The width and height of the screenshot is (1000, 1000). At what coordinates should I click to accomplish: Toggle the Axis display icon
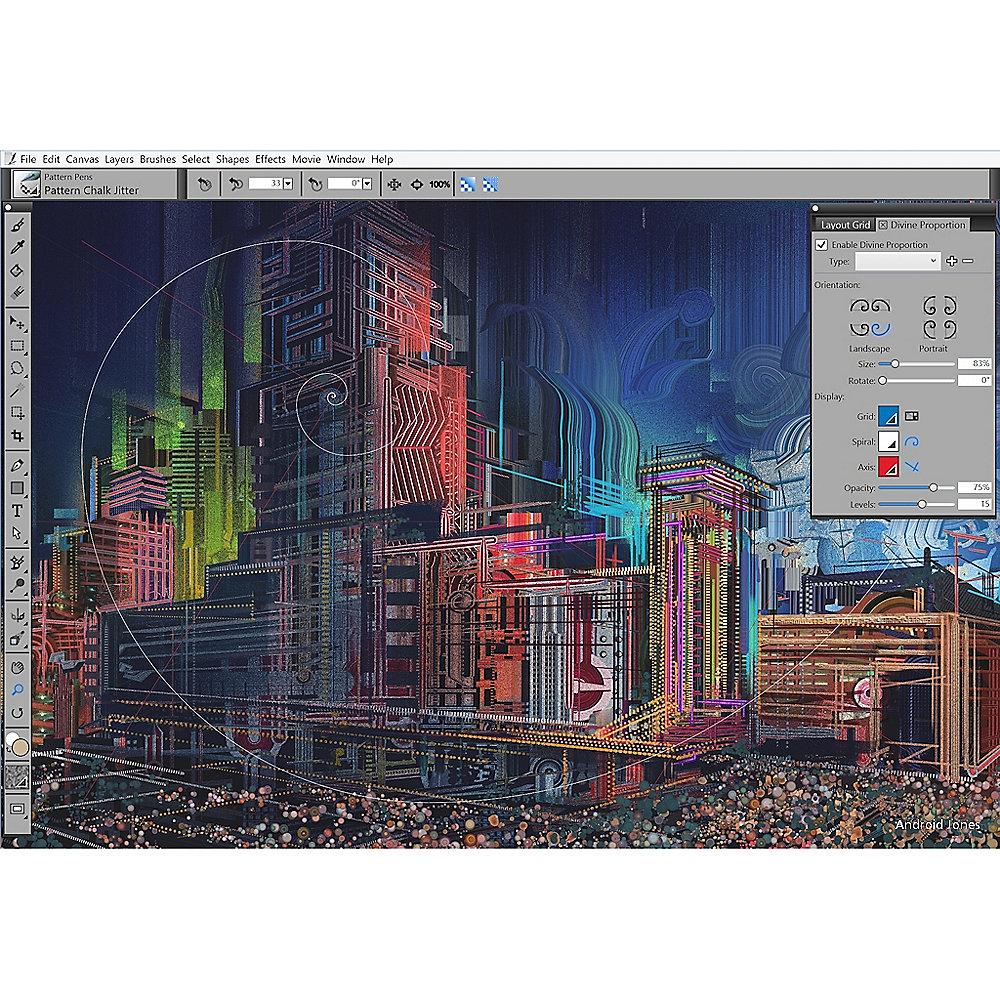(912, 467)
